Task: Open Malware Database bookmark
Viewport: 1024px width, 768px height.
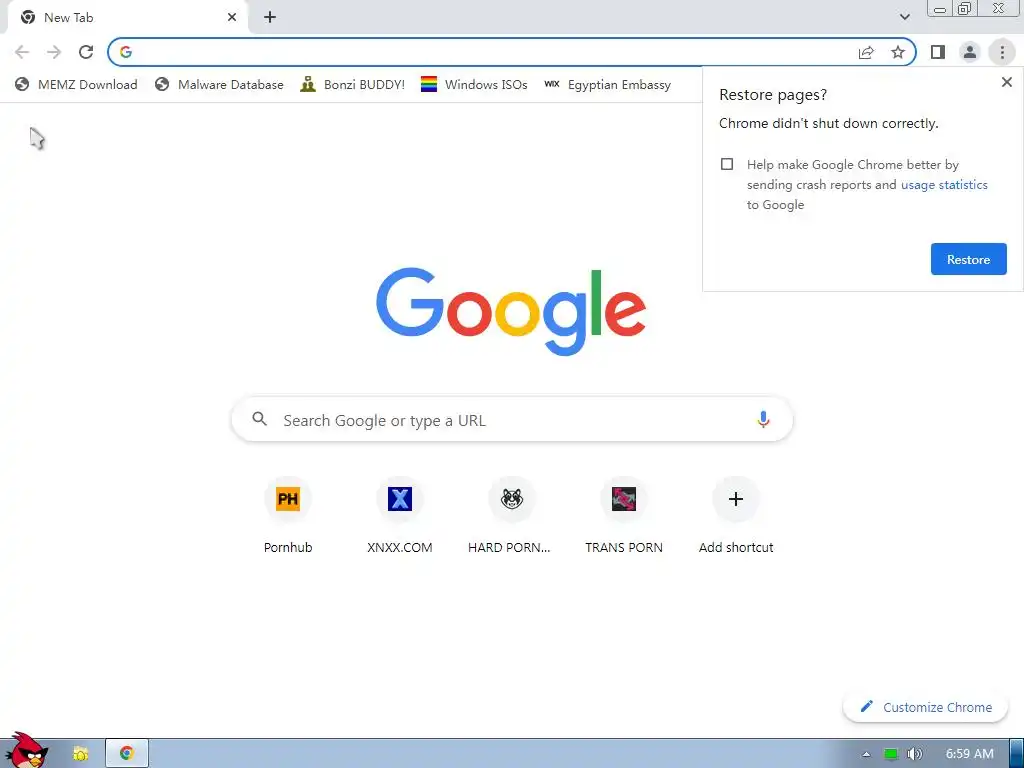Action: [219, 85]
